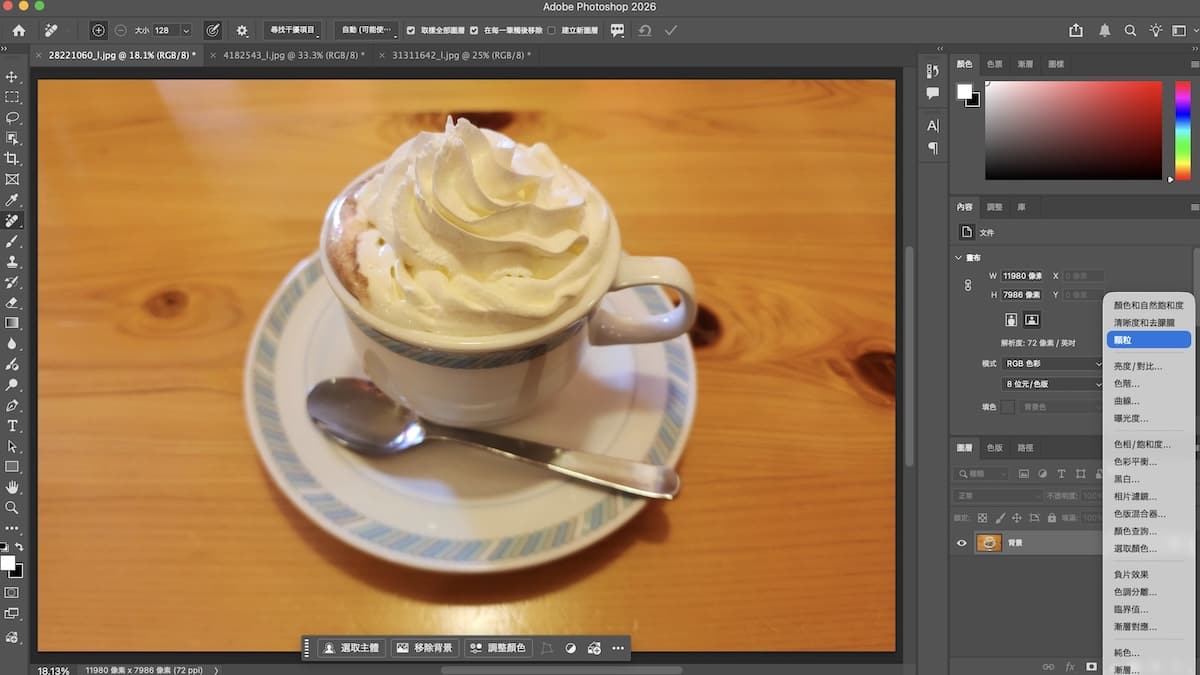Activate the Zoom tool
This screenshot has width=1200, height=675.
pyautogui.click(x=12, y=508)
